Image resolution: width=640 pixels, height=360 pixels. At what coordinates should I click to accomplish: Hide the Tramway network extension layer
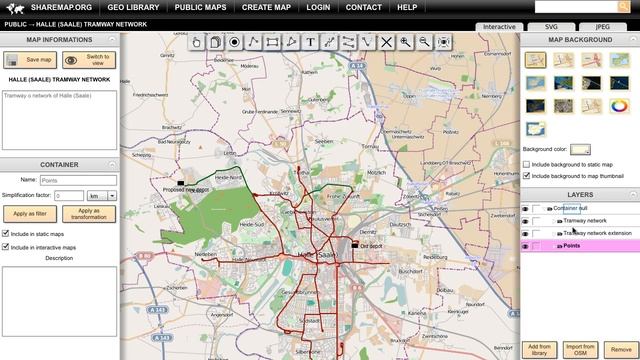tap(525, 233)
